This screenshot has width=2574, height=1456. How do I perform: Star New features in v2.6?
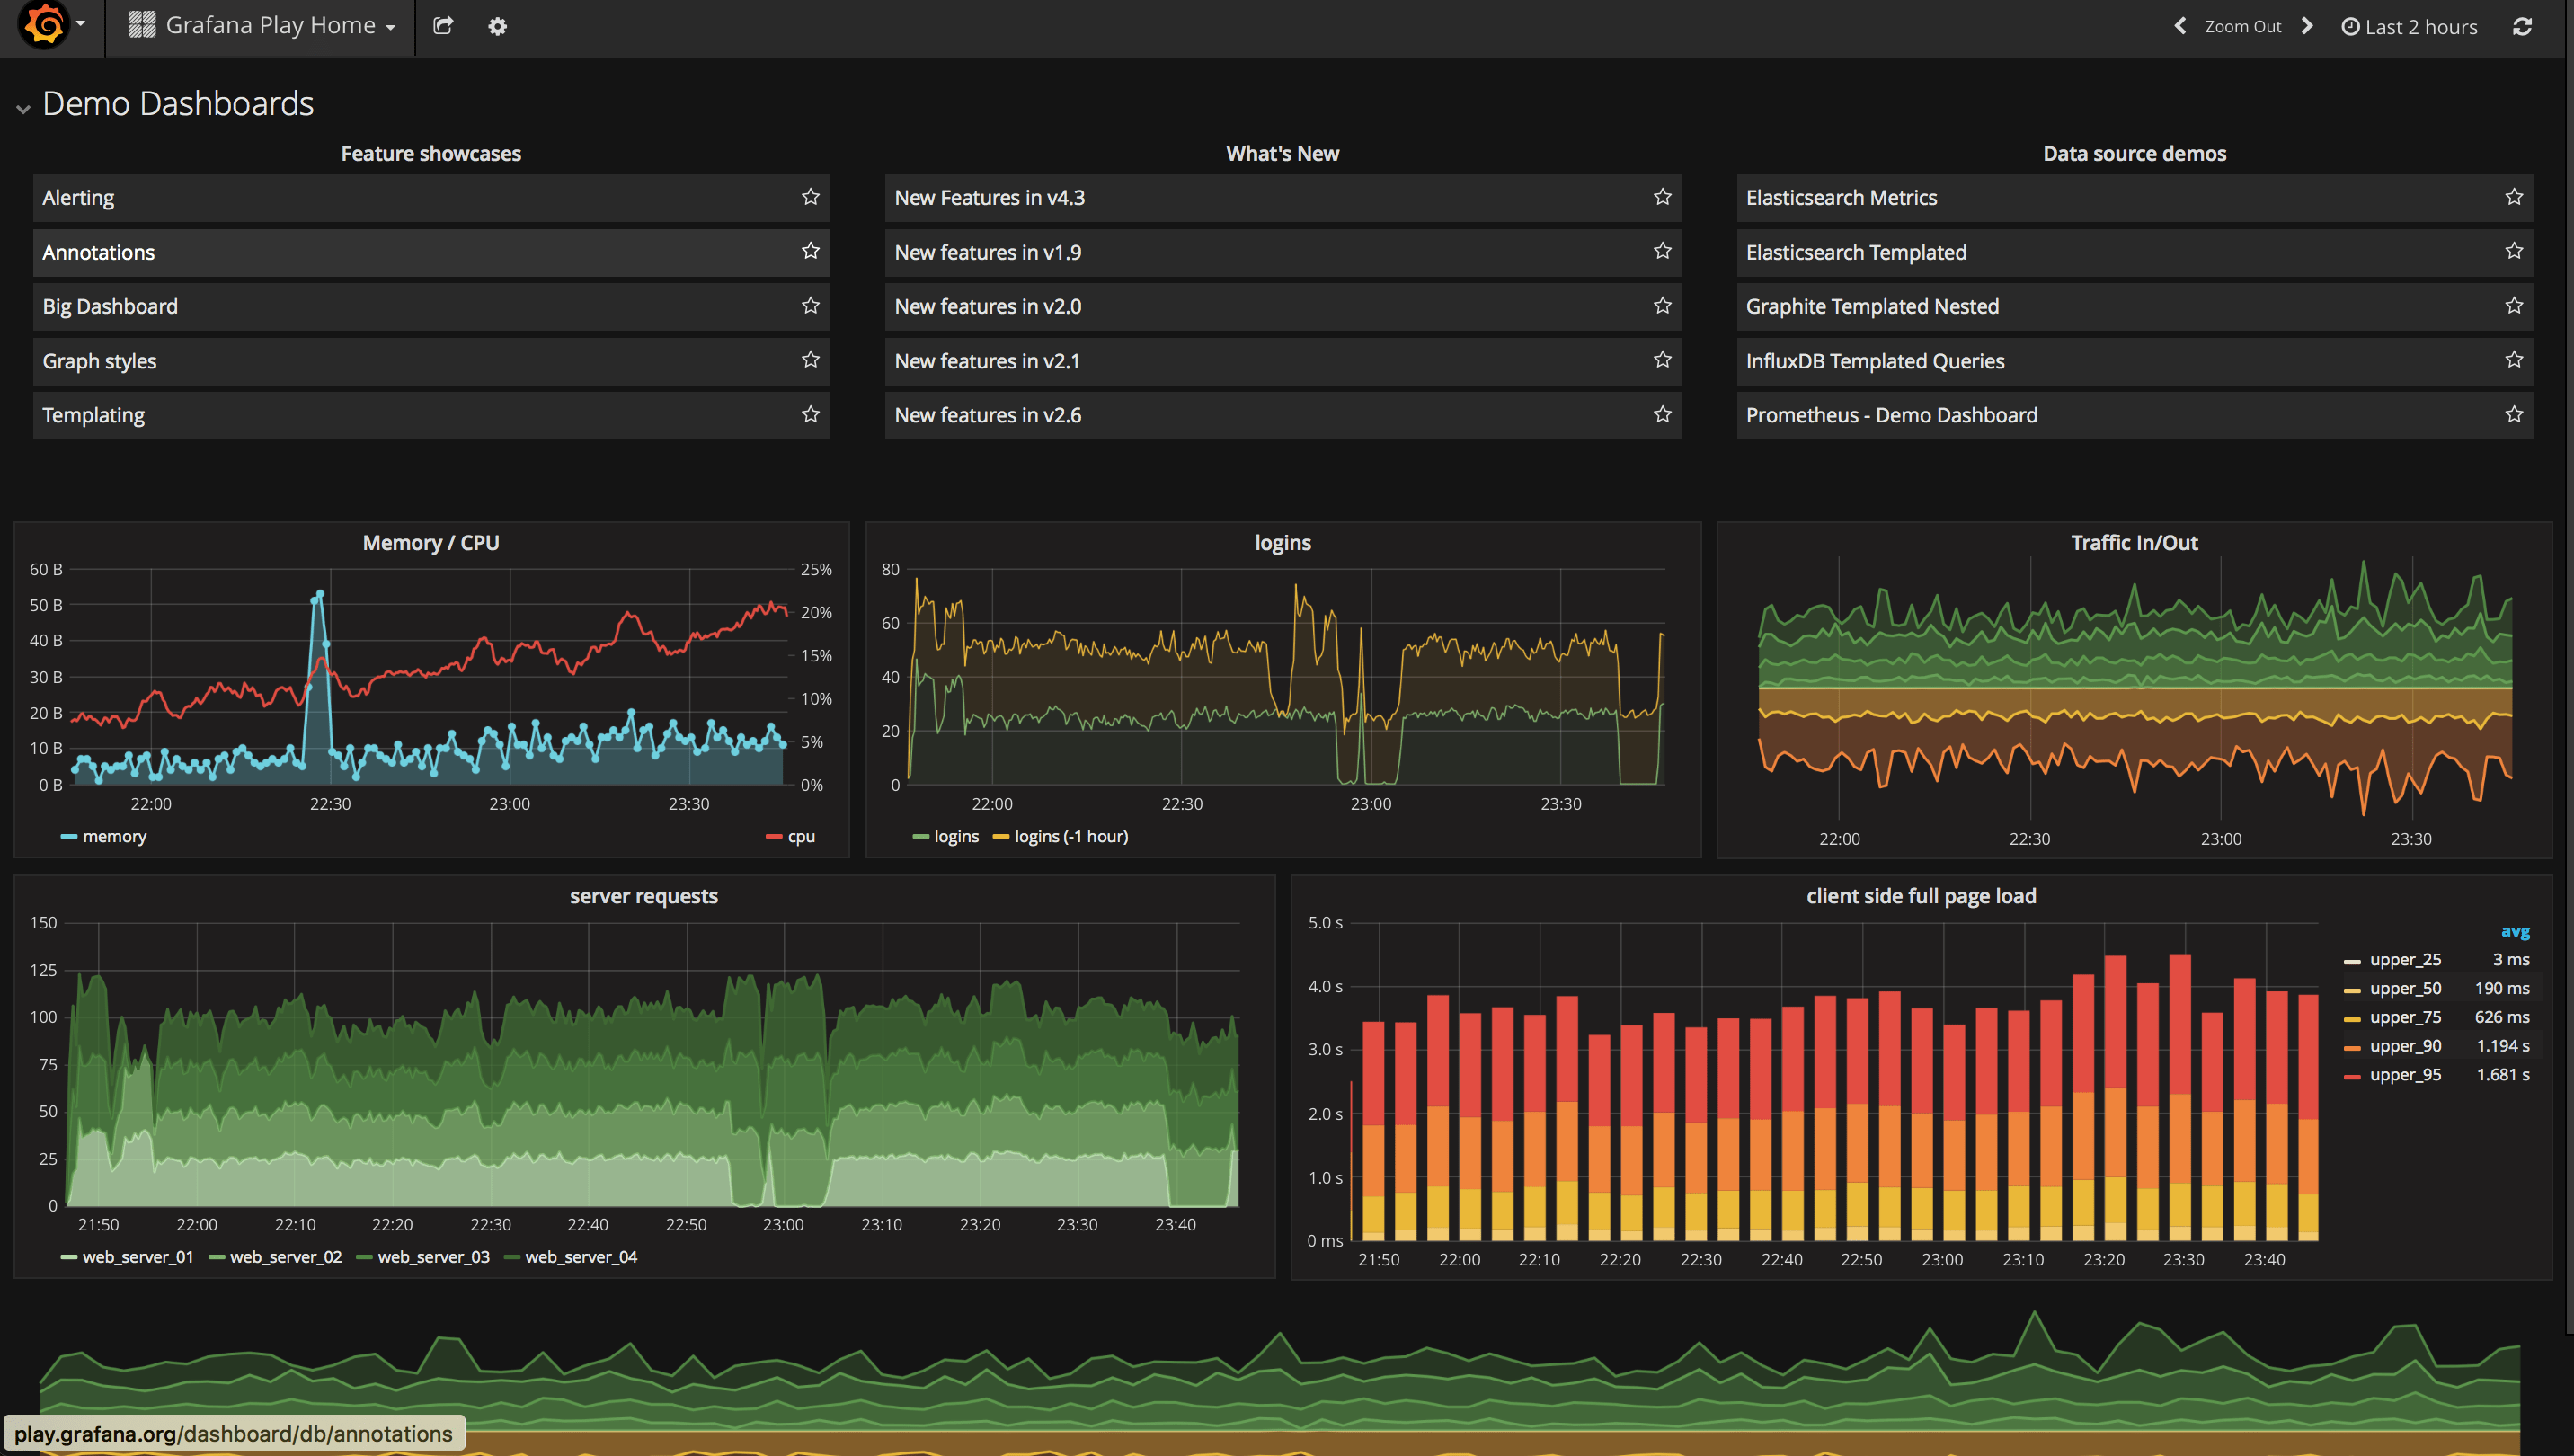tap(1662, 414)
